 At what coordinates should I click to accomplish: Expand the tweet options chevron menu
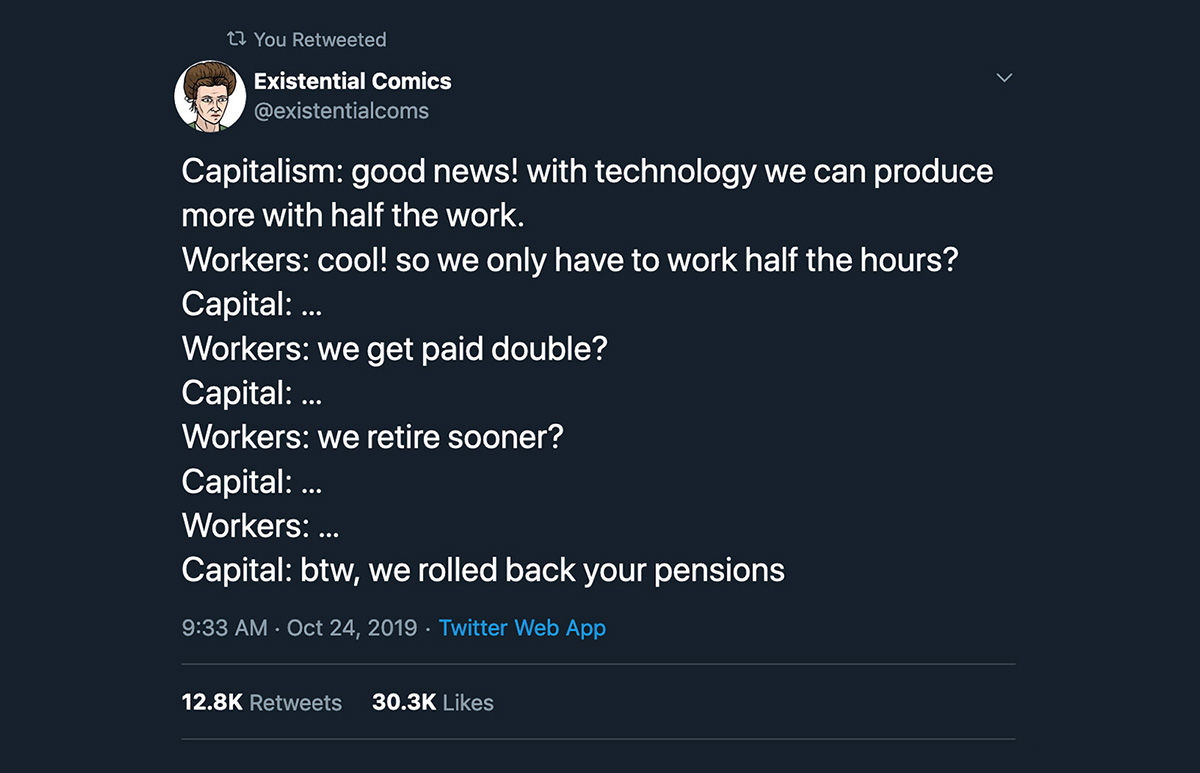[1005, 78]
